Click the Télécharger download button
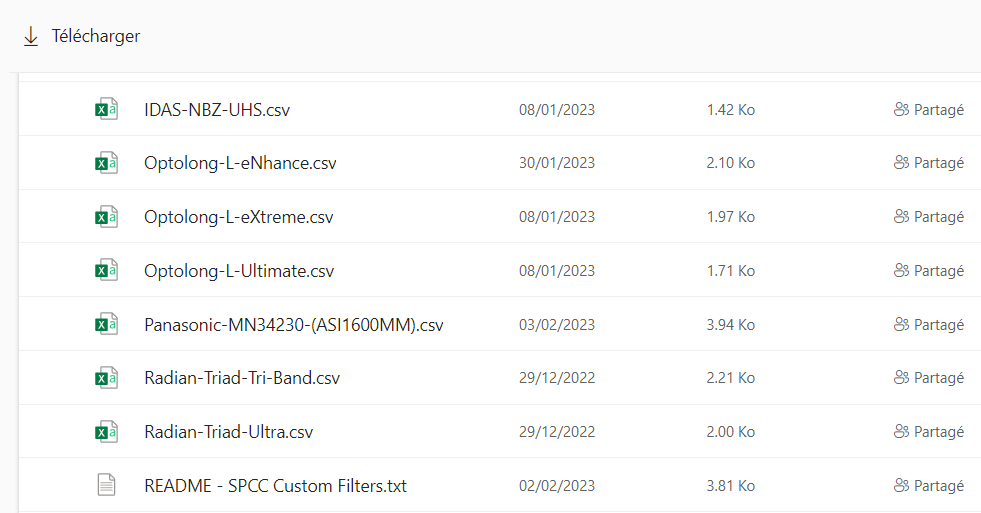The height and width of the screenshot is (513, 981). coord(81,36)
